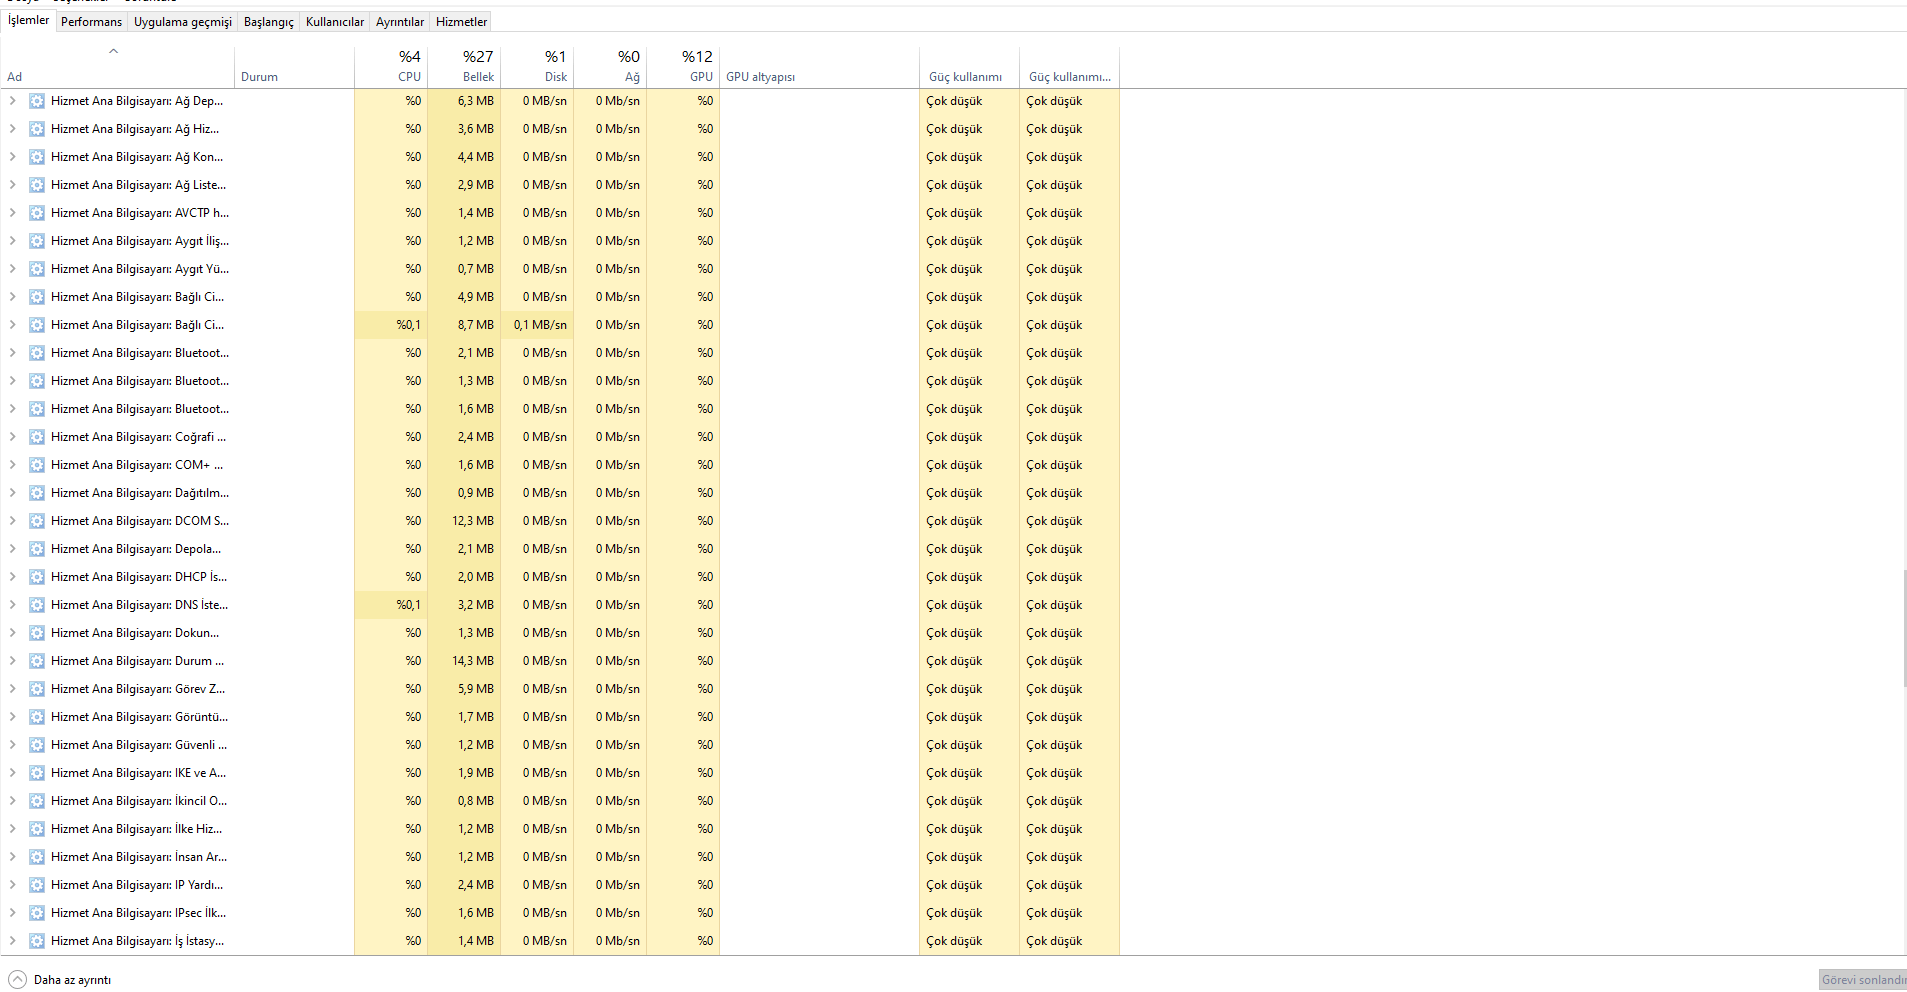This screenshot has height=992, width=1907.
Task: Expand the Bluetoot... row using 1,3 MB
Action: click(x=12, y=381)
